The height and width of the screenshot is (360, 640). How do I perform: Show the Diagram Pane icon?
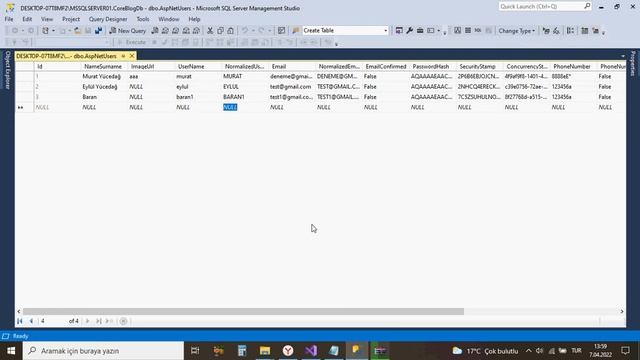pos(458,31)
